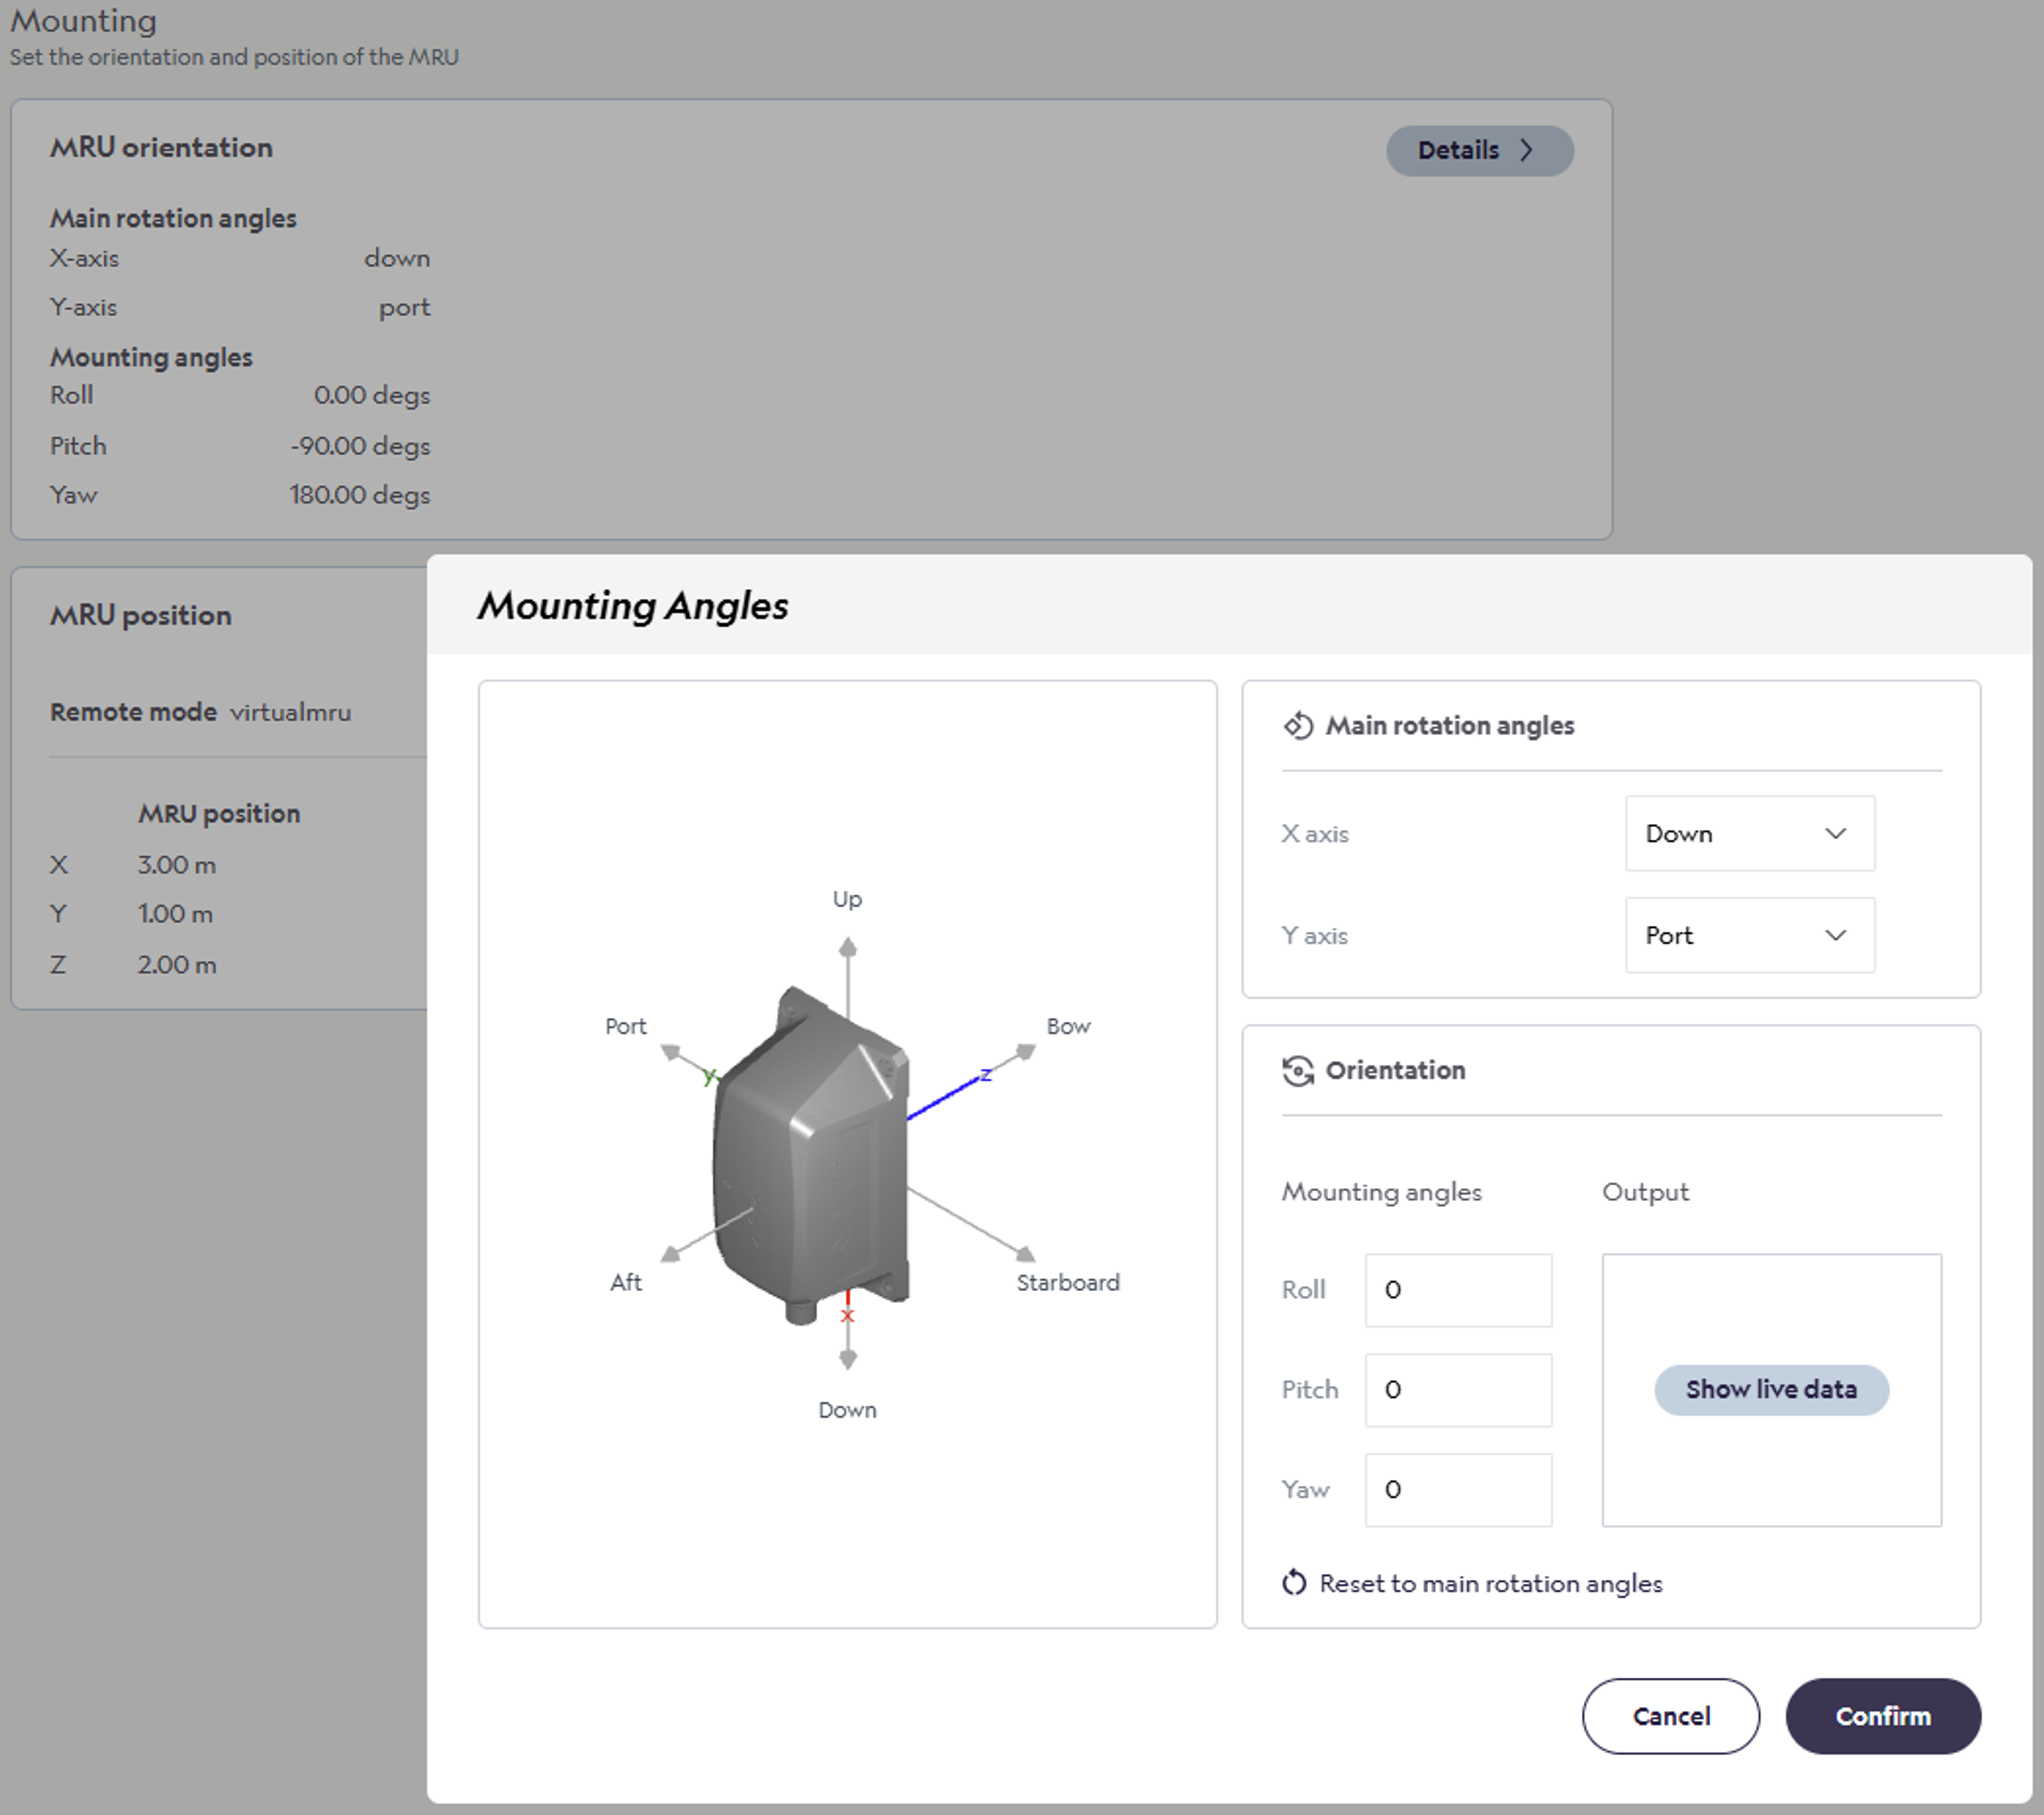
Task: Click the Show live data button
Action: [x=1771, y=1389]
